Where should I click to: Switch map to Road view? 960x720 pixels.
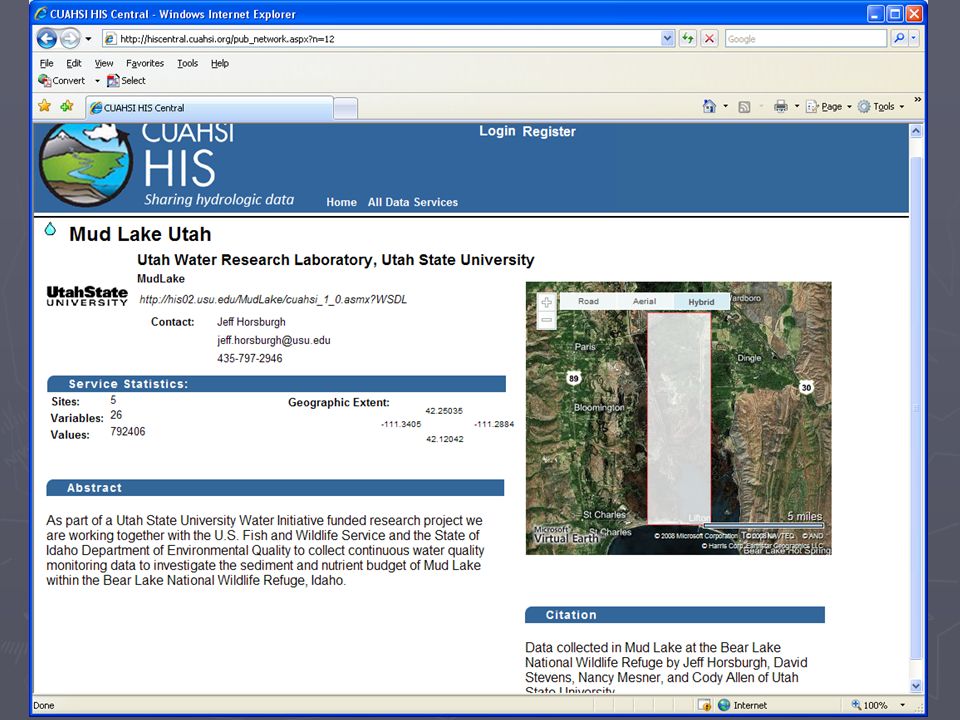click(588, 301)
